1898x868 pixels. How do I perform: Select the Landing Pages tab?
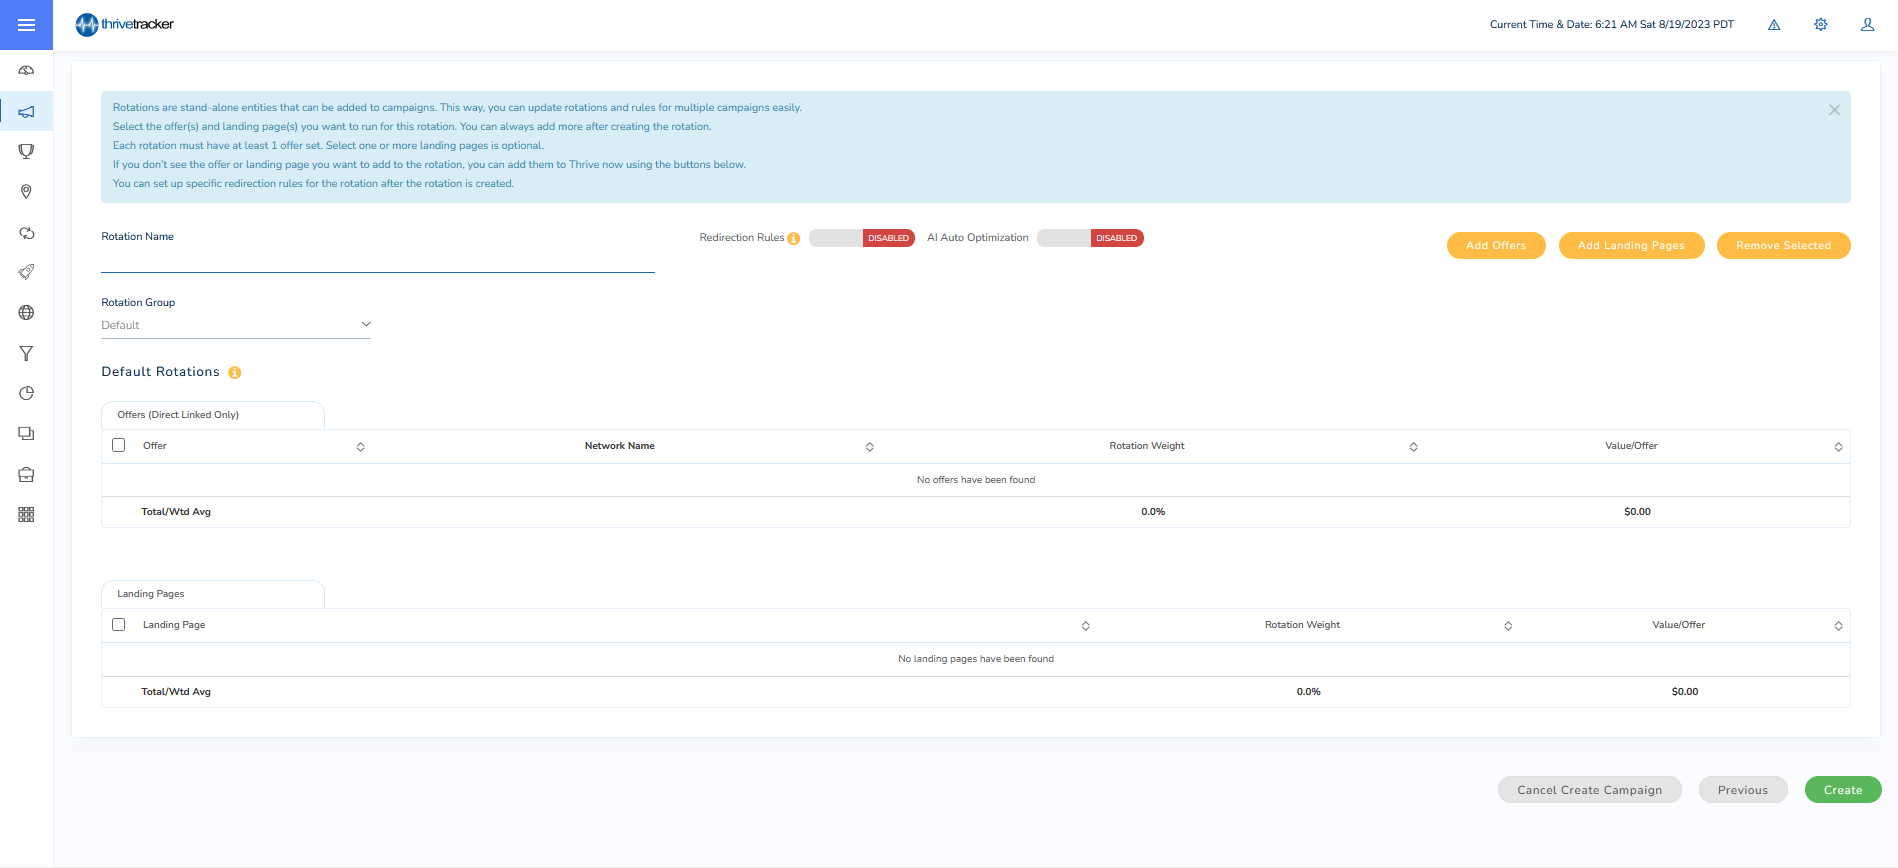213,594
